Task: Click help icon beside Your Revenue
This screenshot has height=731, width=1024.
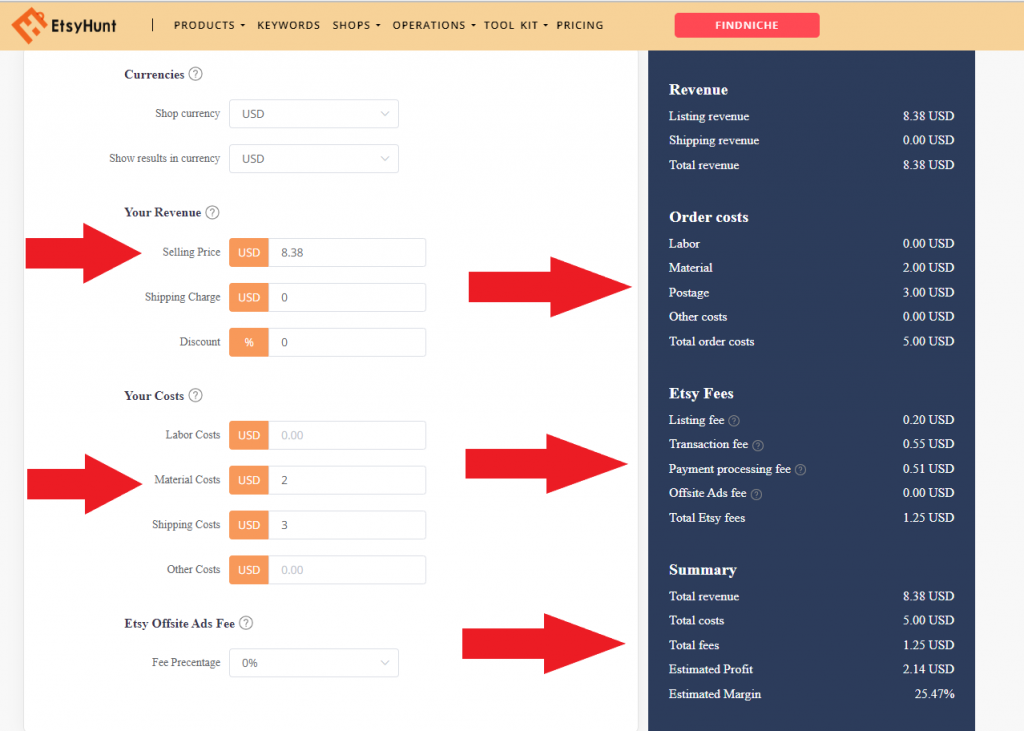Action: pos(212,212)
